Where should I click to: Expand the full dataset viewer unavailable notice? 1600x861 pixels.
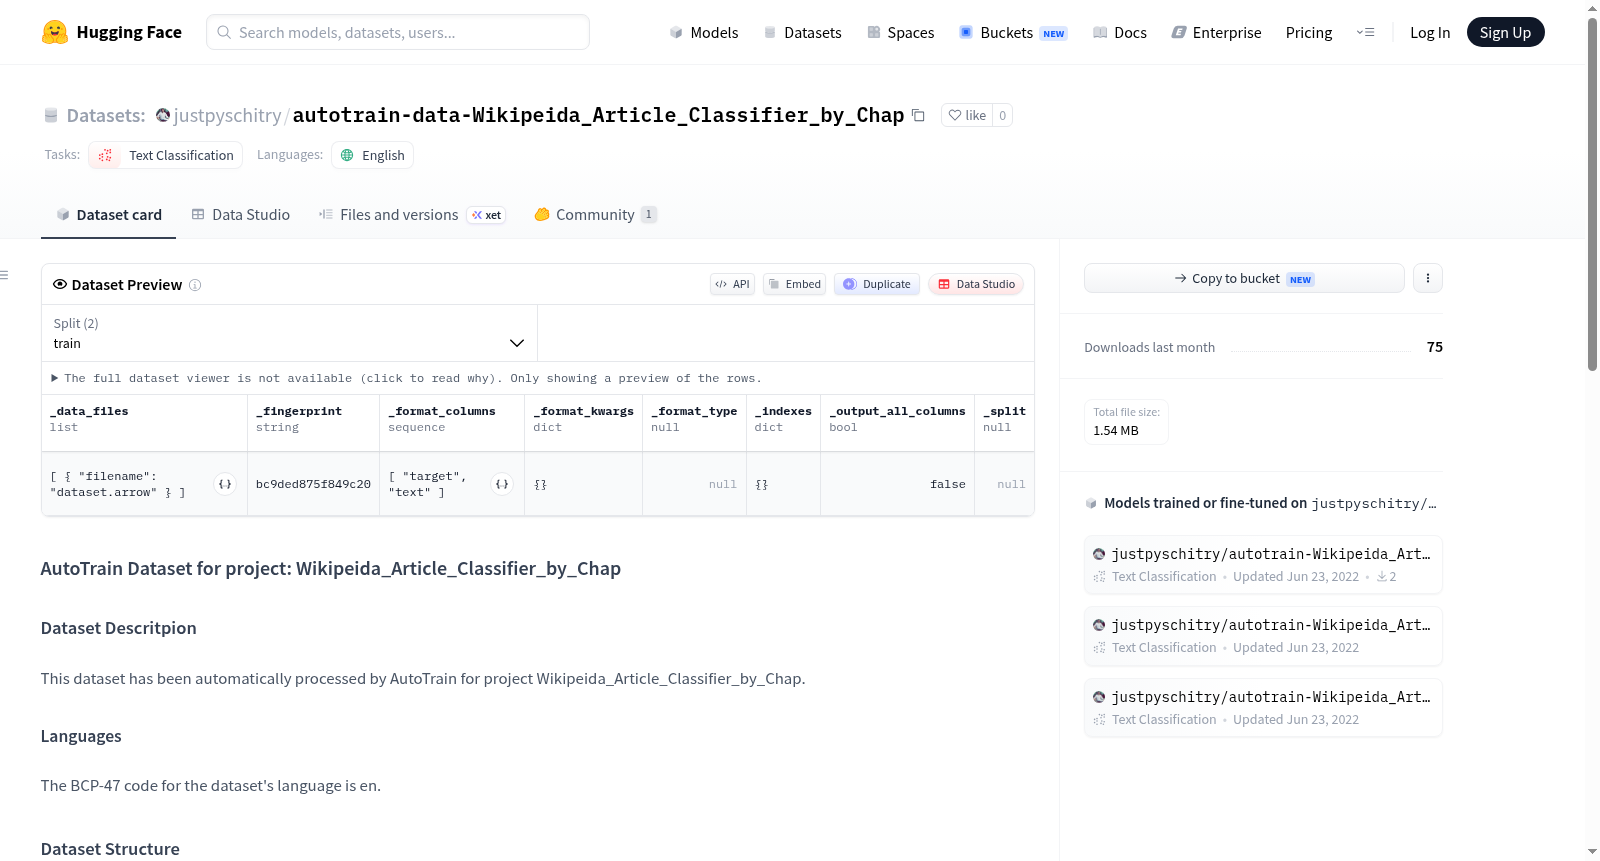point(406,378)
